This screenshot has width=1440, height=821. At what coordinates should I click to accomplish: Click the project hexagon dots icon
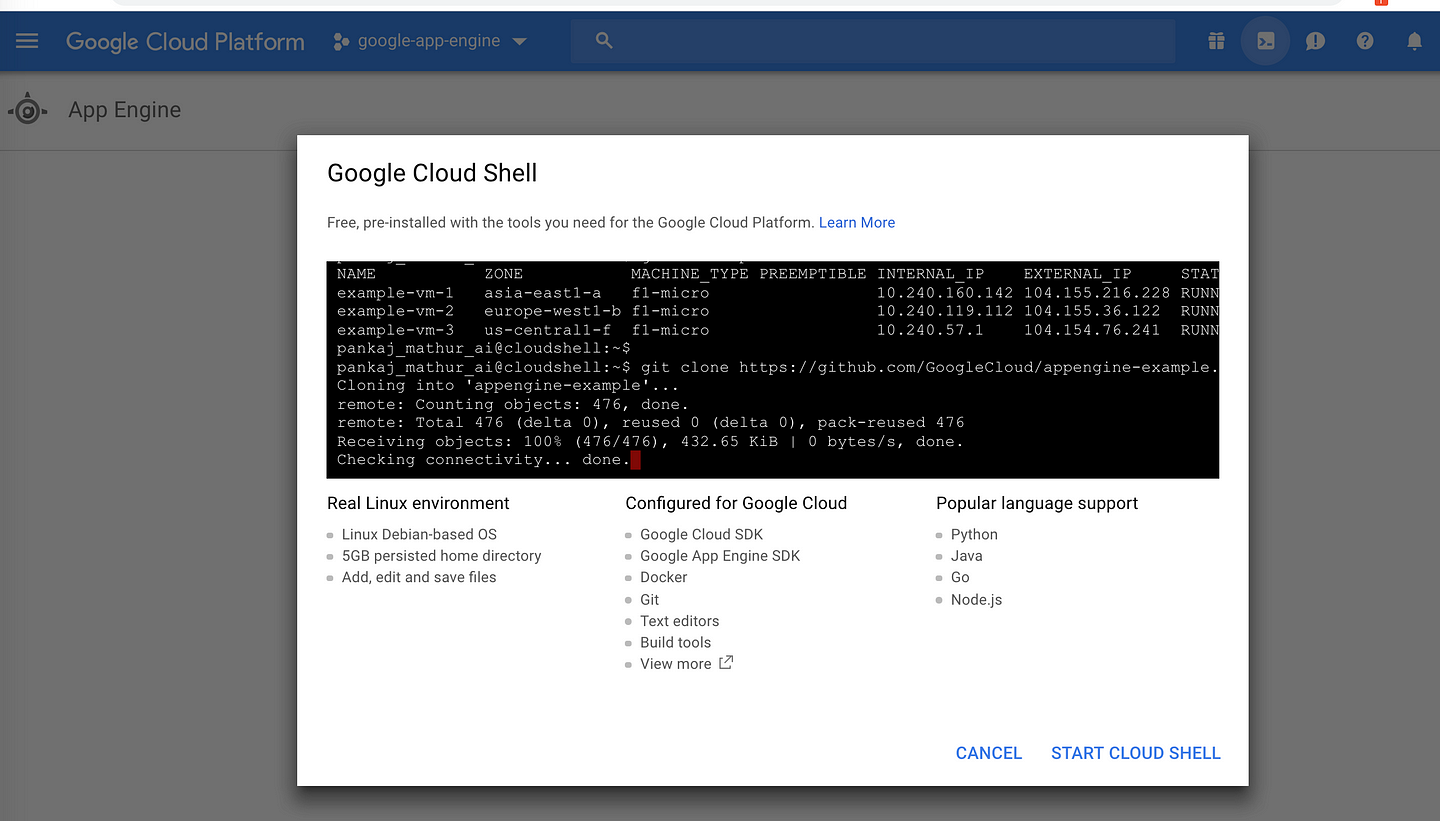(x=341, y=41)
